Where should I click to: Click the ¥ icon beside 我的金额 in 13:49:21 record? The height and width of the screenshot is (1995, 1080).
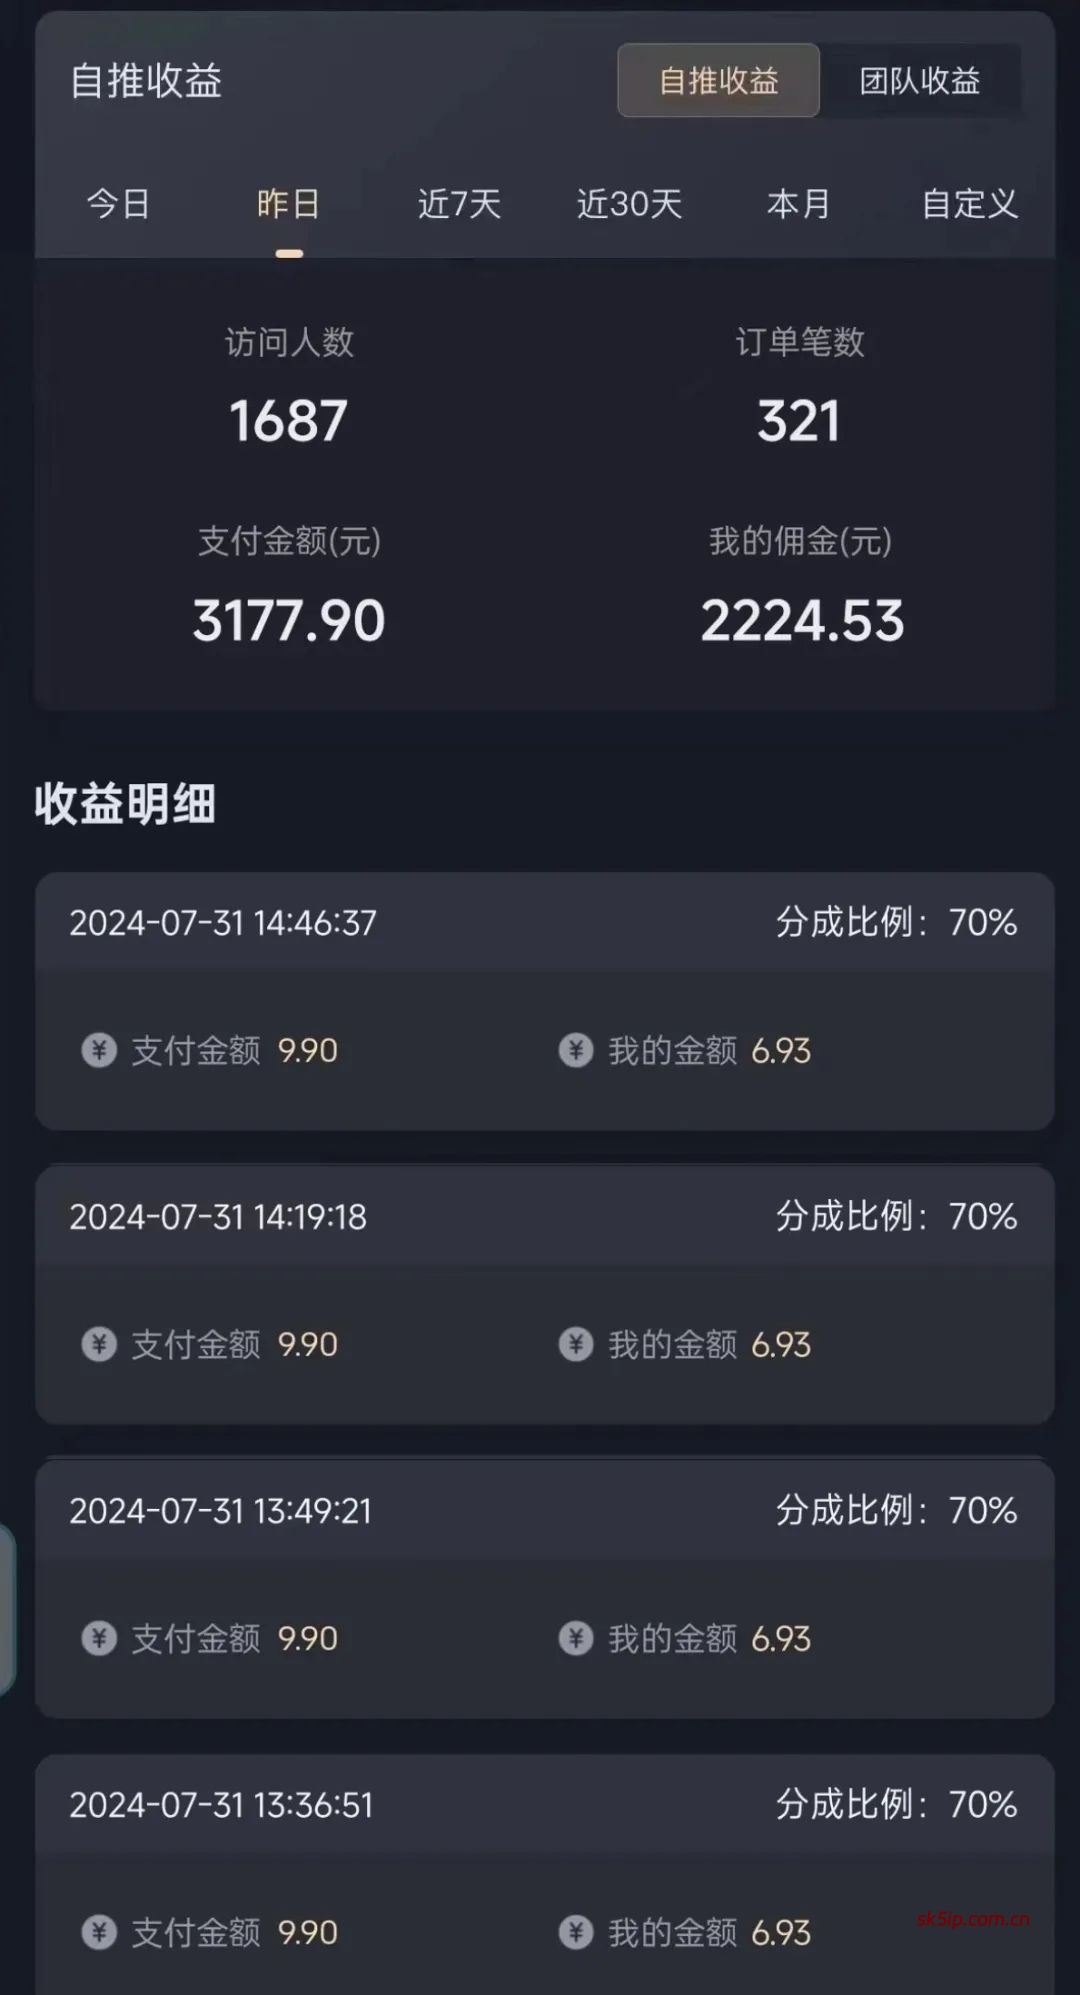pos(573,1639)
